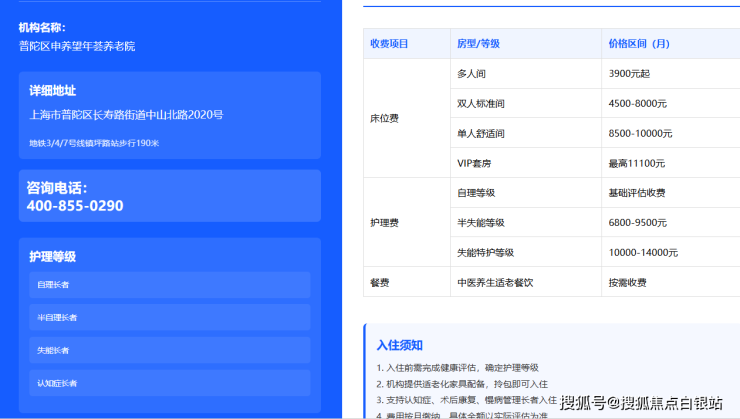740x419 pixels.
Task: Select the 半自理长者 care level item
Action: tap(169, 318)
